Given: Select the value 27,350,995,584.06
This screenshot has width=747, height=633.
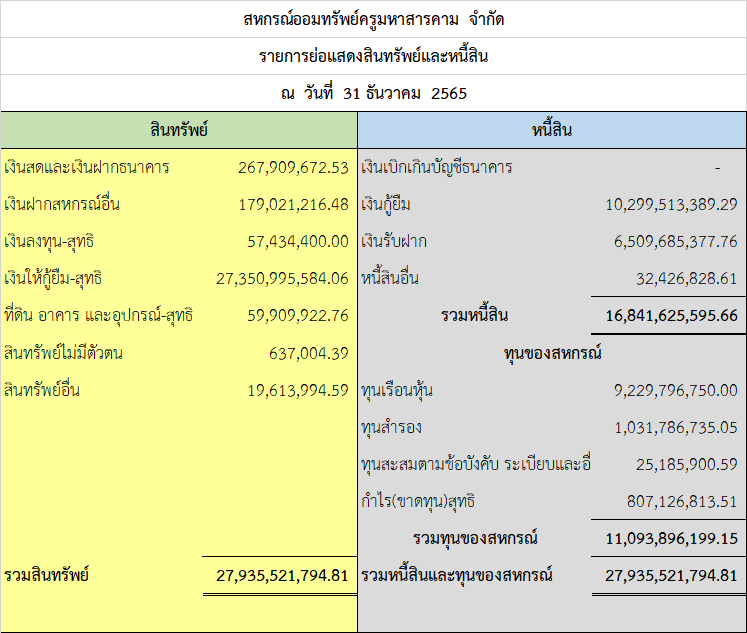Looking at the screenshot, I should (283, 279).
